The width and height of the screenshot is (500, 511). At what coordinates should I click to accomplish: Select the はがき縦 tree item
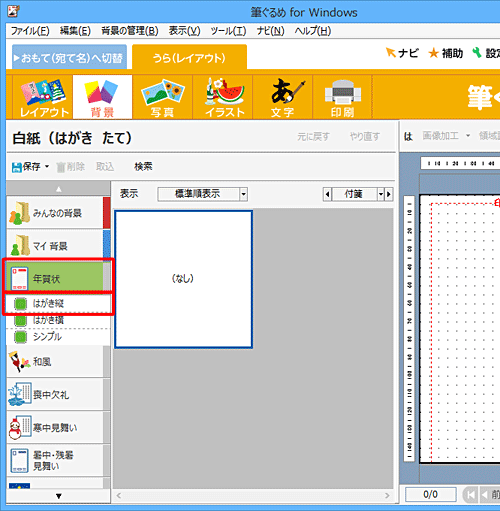click(x=58, y=303)
